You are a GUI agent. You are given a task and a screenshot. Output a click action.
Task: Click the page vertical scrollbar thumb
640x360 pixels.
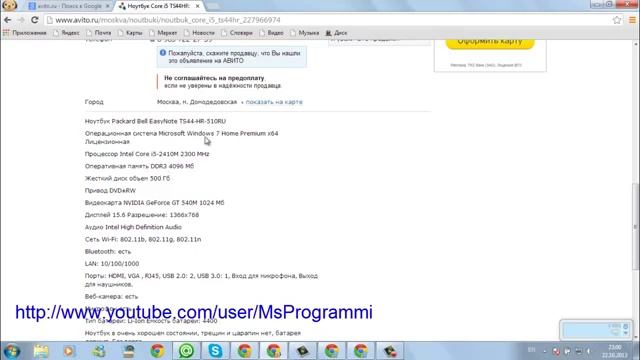(x=635, y=226)
